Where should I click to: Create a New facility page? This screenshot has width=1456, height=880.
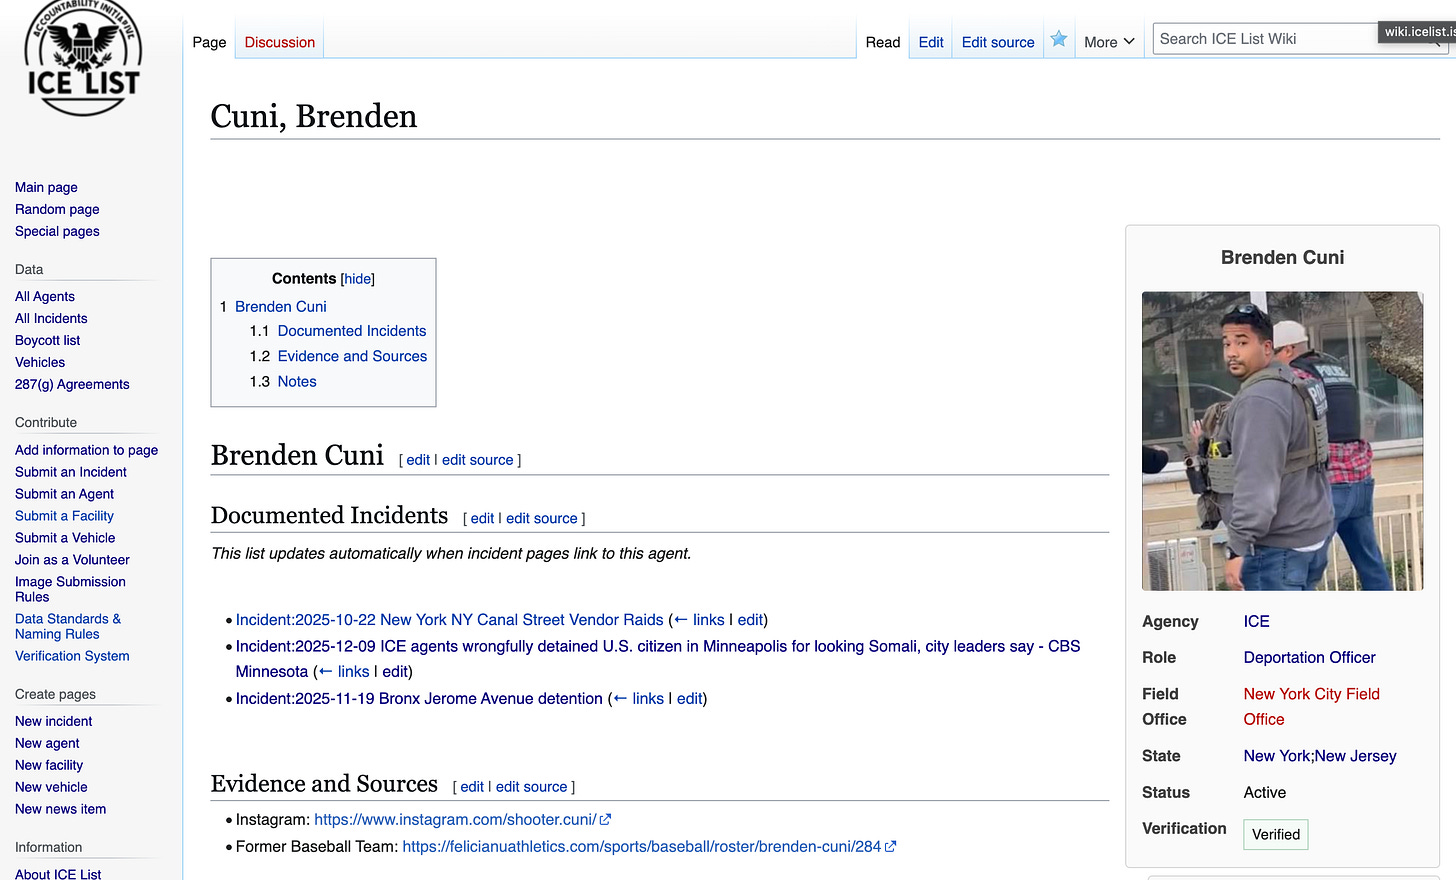click(x=49, y=765)
